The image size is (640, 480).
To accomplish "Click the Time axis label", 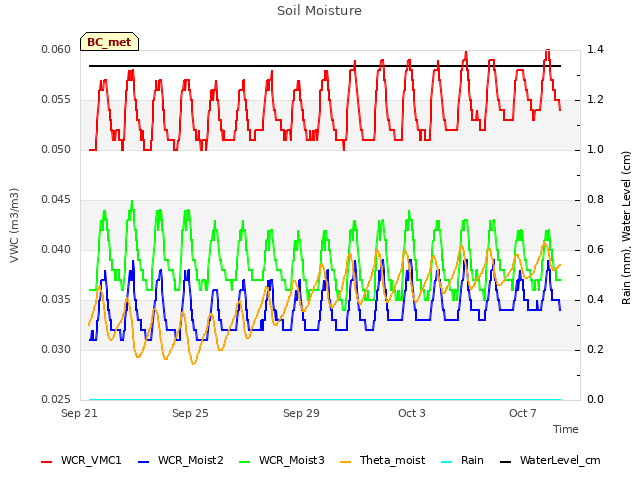I will (x=566, y=429).
